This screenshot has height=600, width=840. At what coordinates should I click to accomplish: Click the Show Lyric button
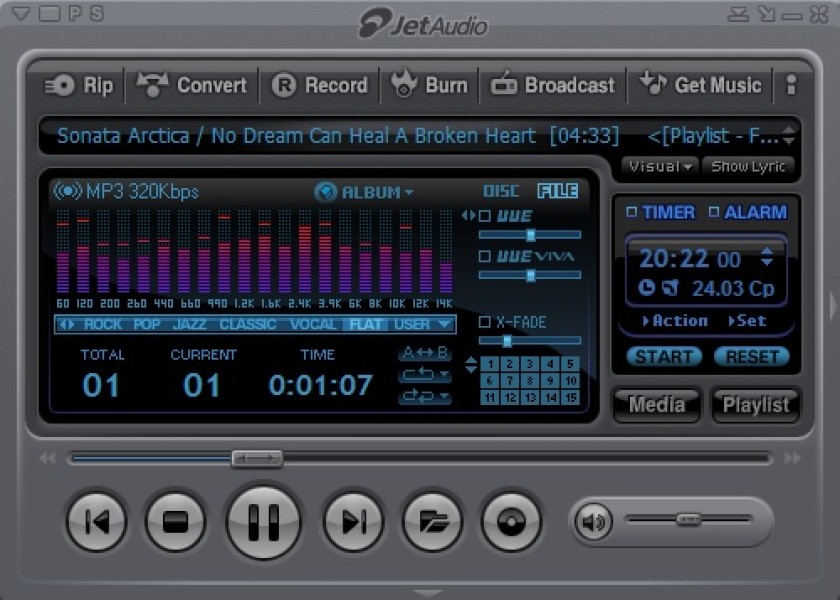click(748, 167)
